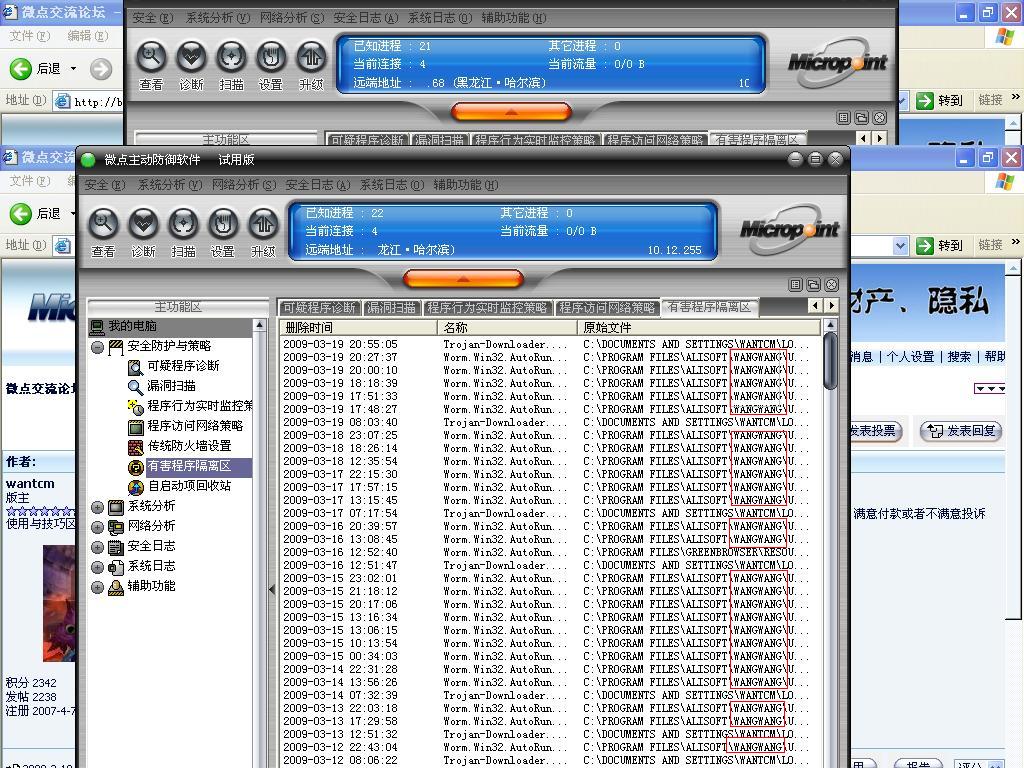Viewport: 1024px width, 768px height.
Task: Click the 转到 button in the lower browser window
Action: pyautogui.click(x=940, y=246)
